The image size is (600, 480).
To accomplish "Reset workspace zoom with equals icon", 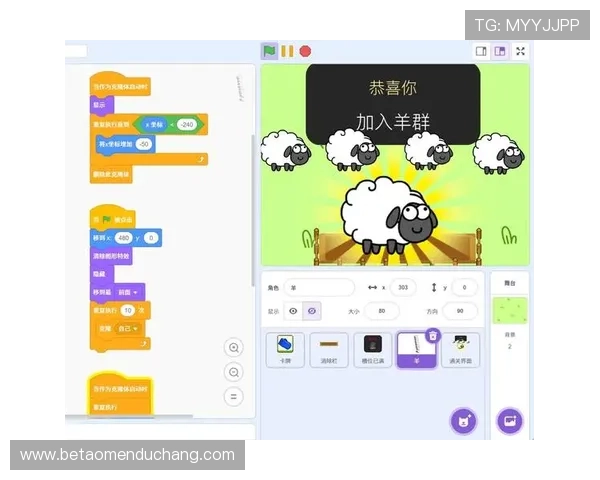I will (x=234, y=397).
